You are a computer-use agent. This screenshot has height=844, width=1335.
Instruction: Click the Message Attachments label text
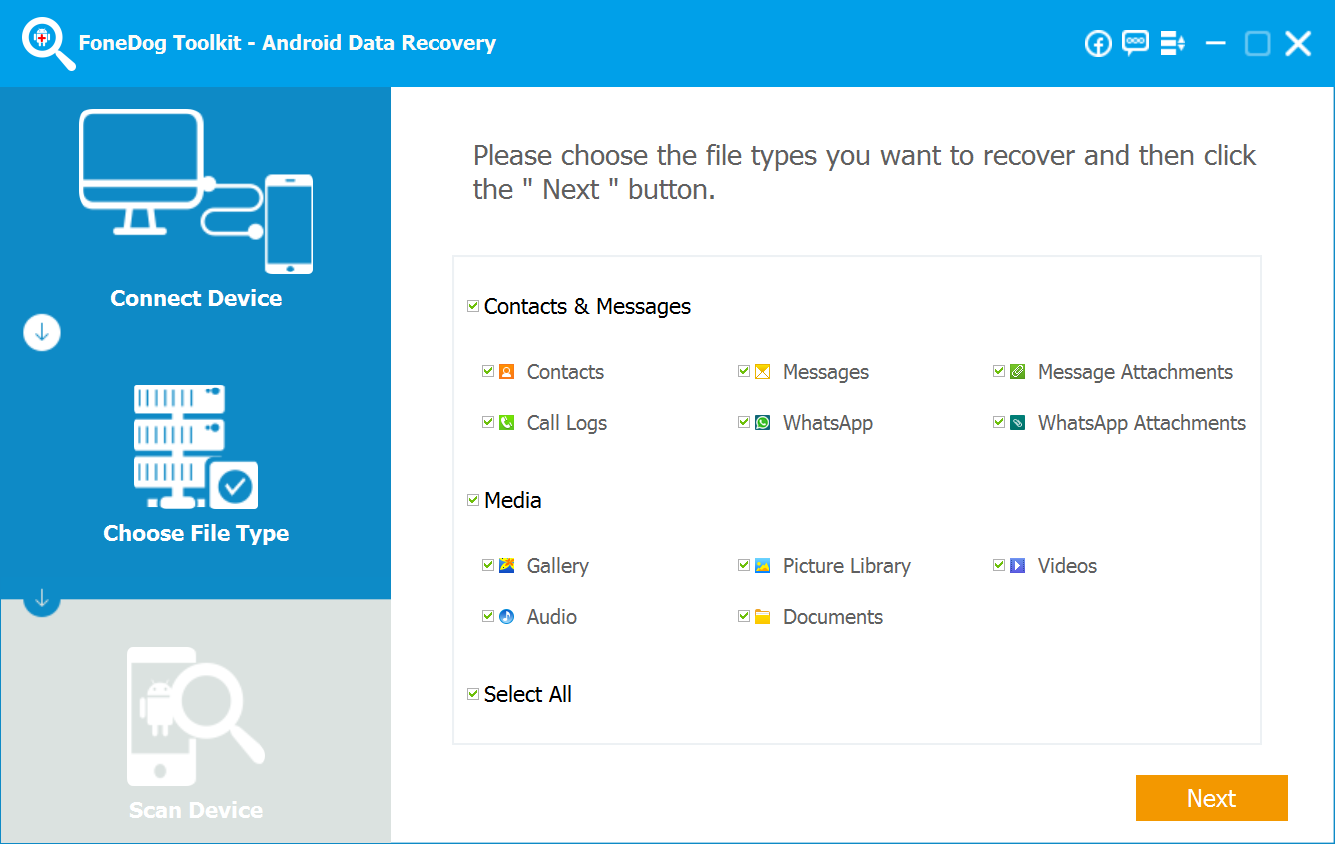(1135, 372)
